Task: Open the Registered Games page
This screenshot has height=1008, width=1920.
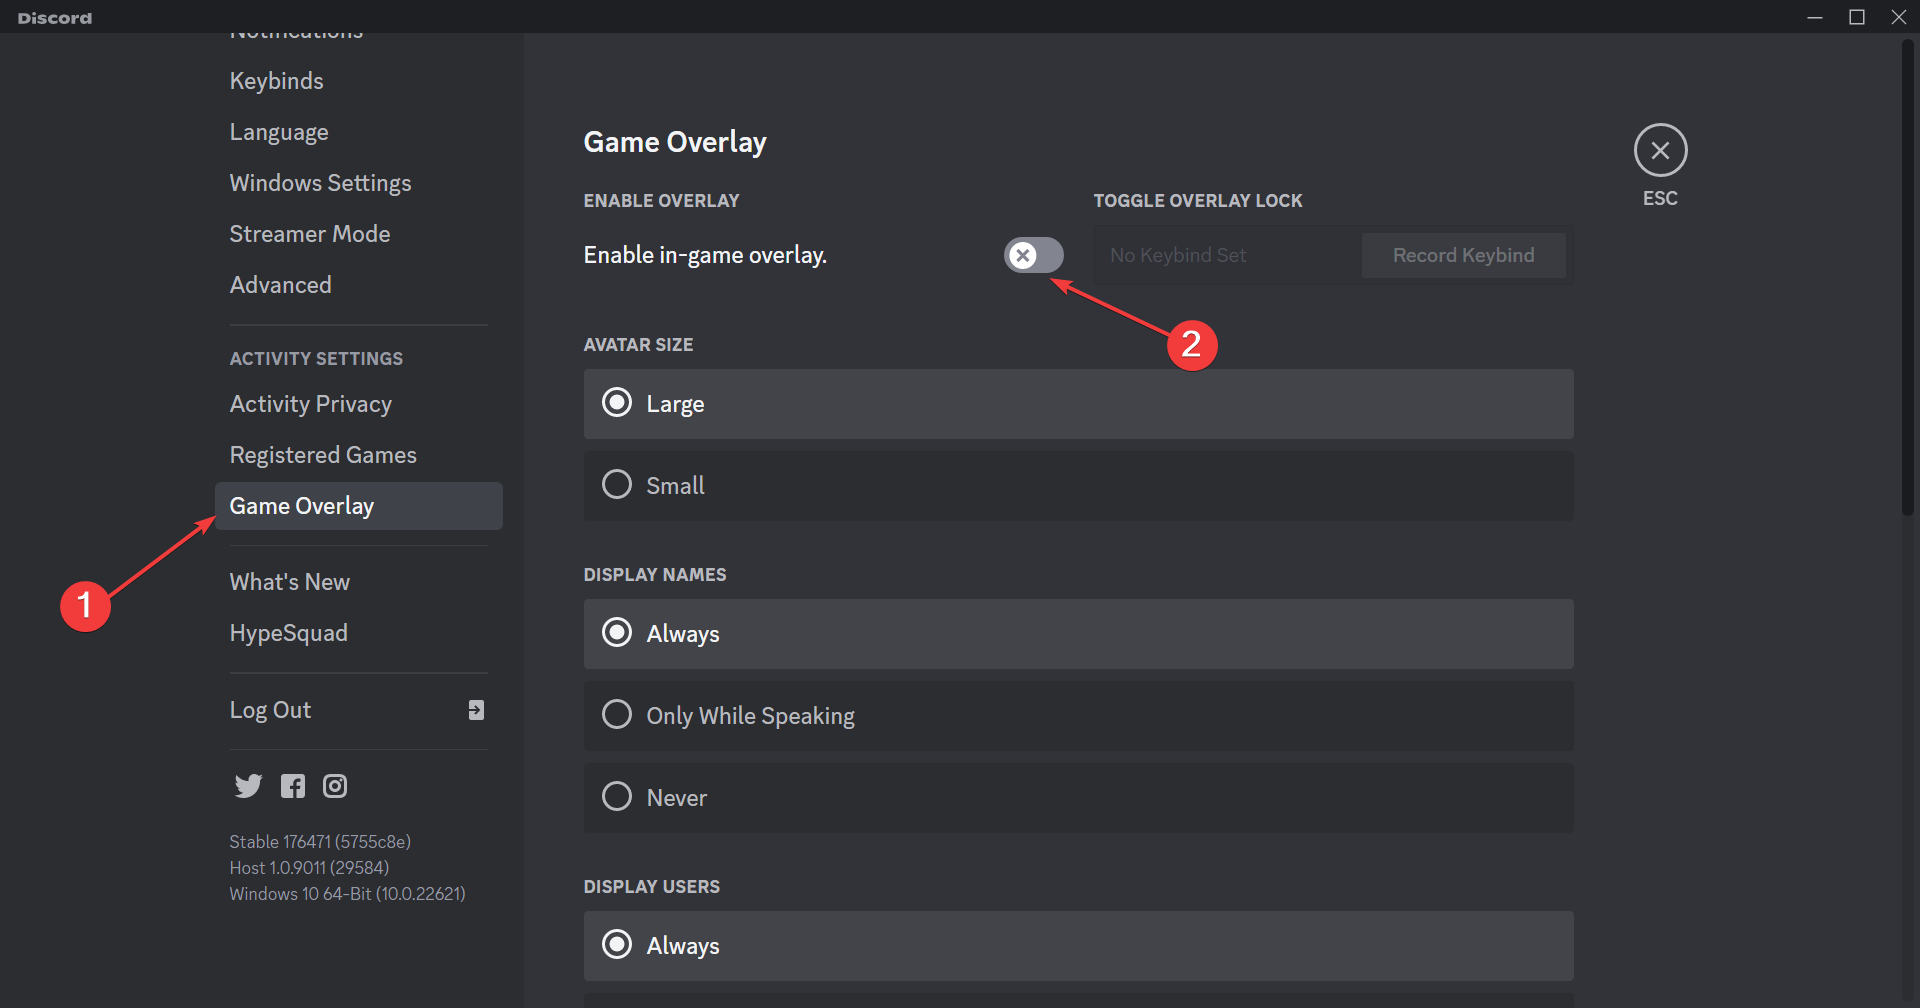Action: (358, 455)
